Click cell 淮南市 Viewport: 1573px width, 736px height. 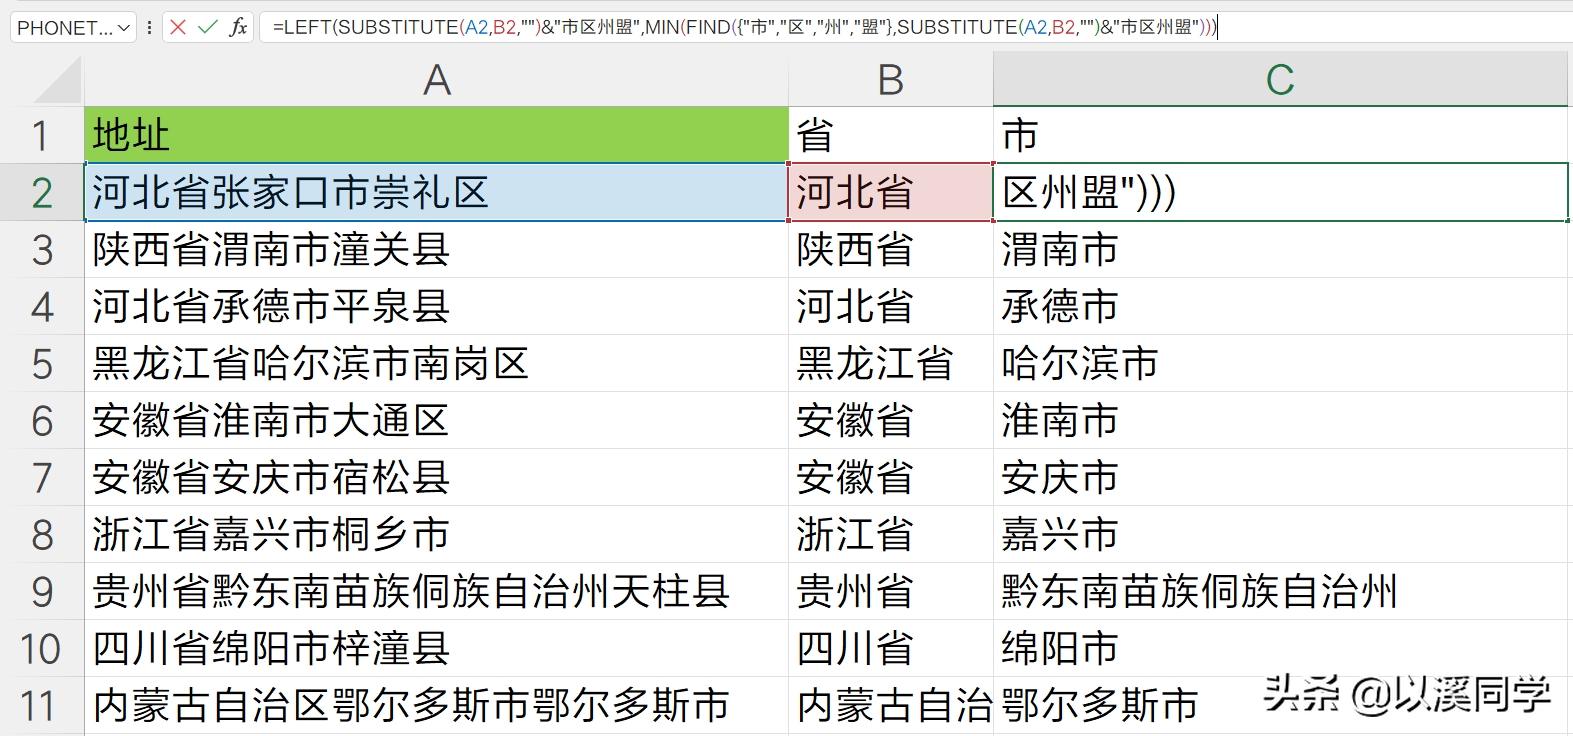[1280, 420]
